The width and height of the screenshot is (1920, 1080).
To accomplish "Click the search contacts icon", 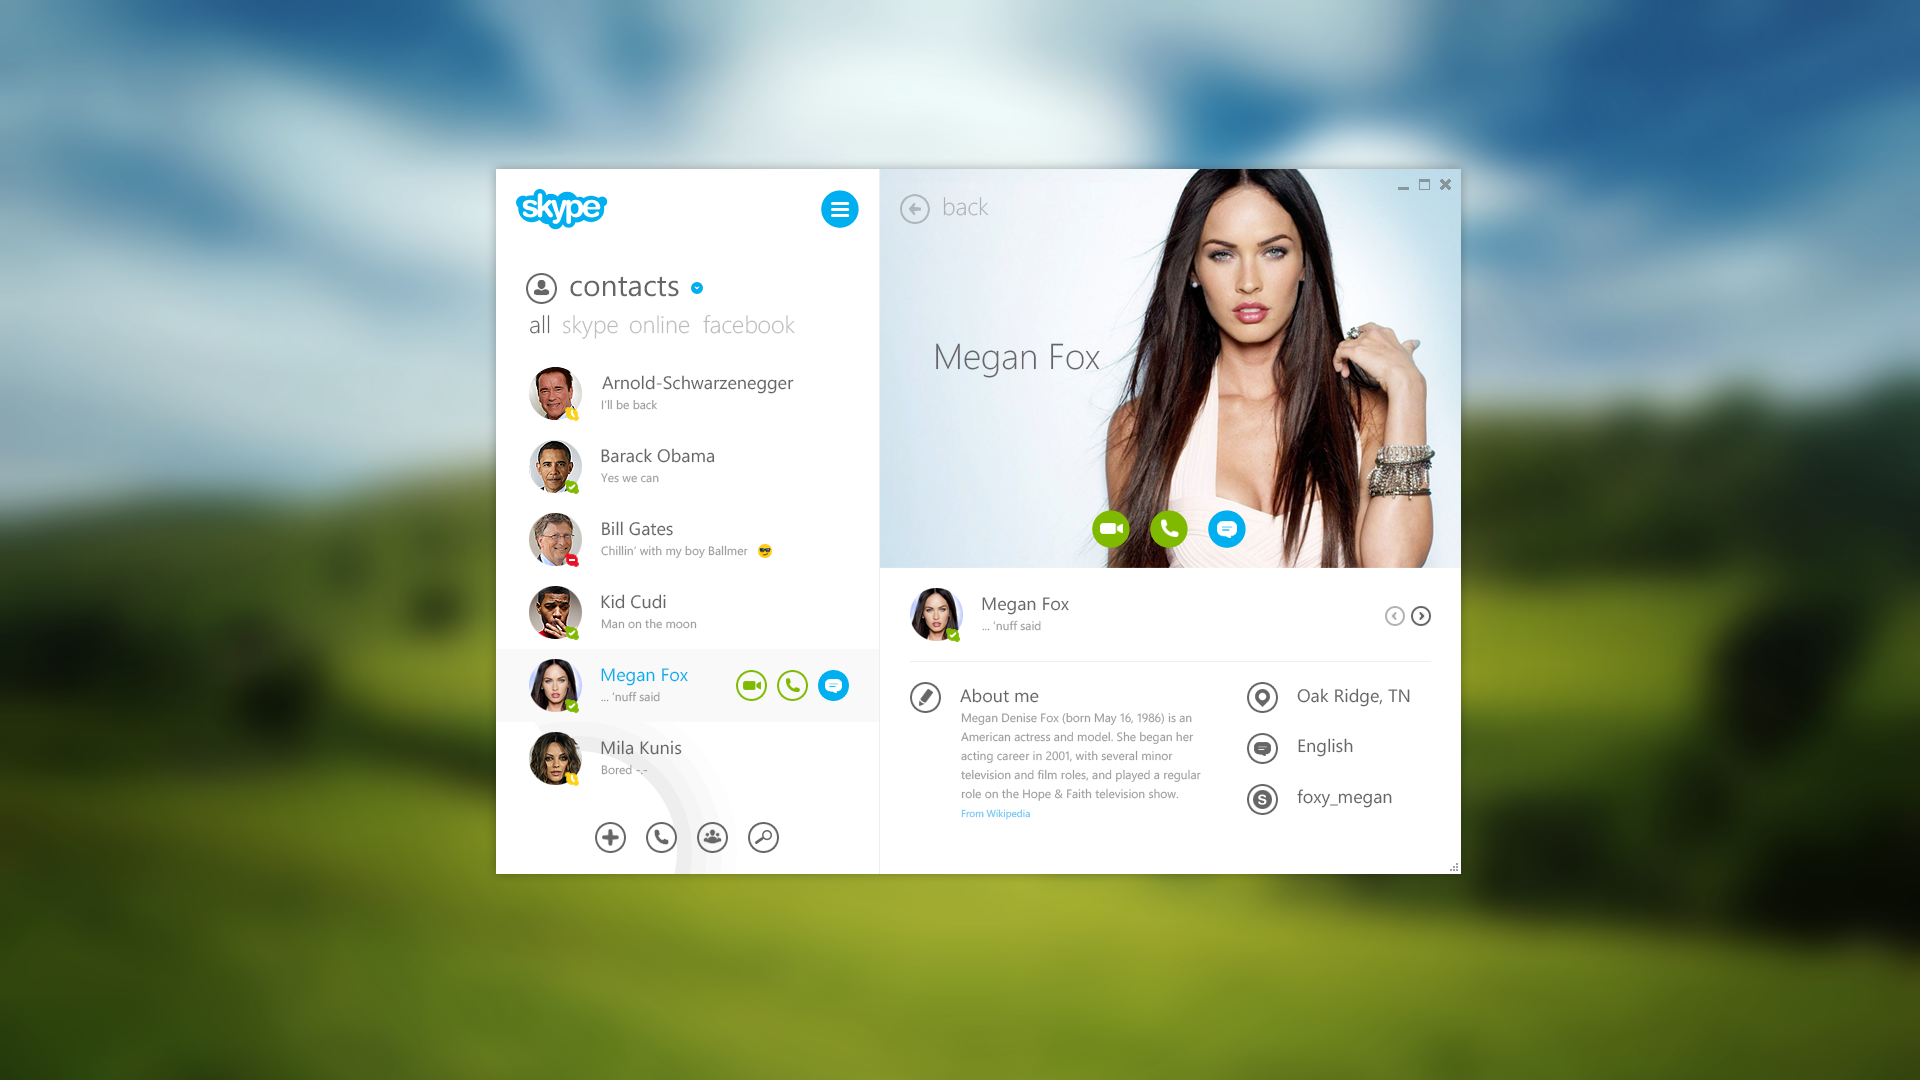I will click(x=762, y=837).
